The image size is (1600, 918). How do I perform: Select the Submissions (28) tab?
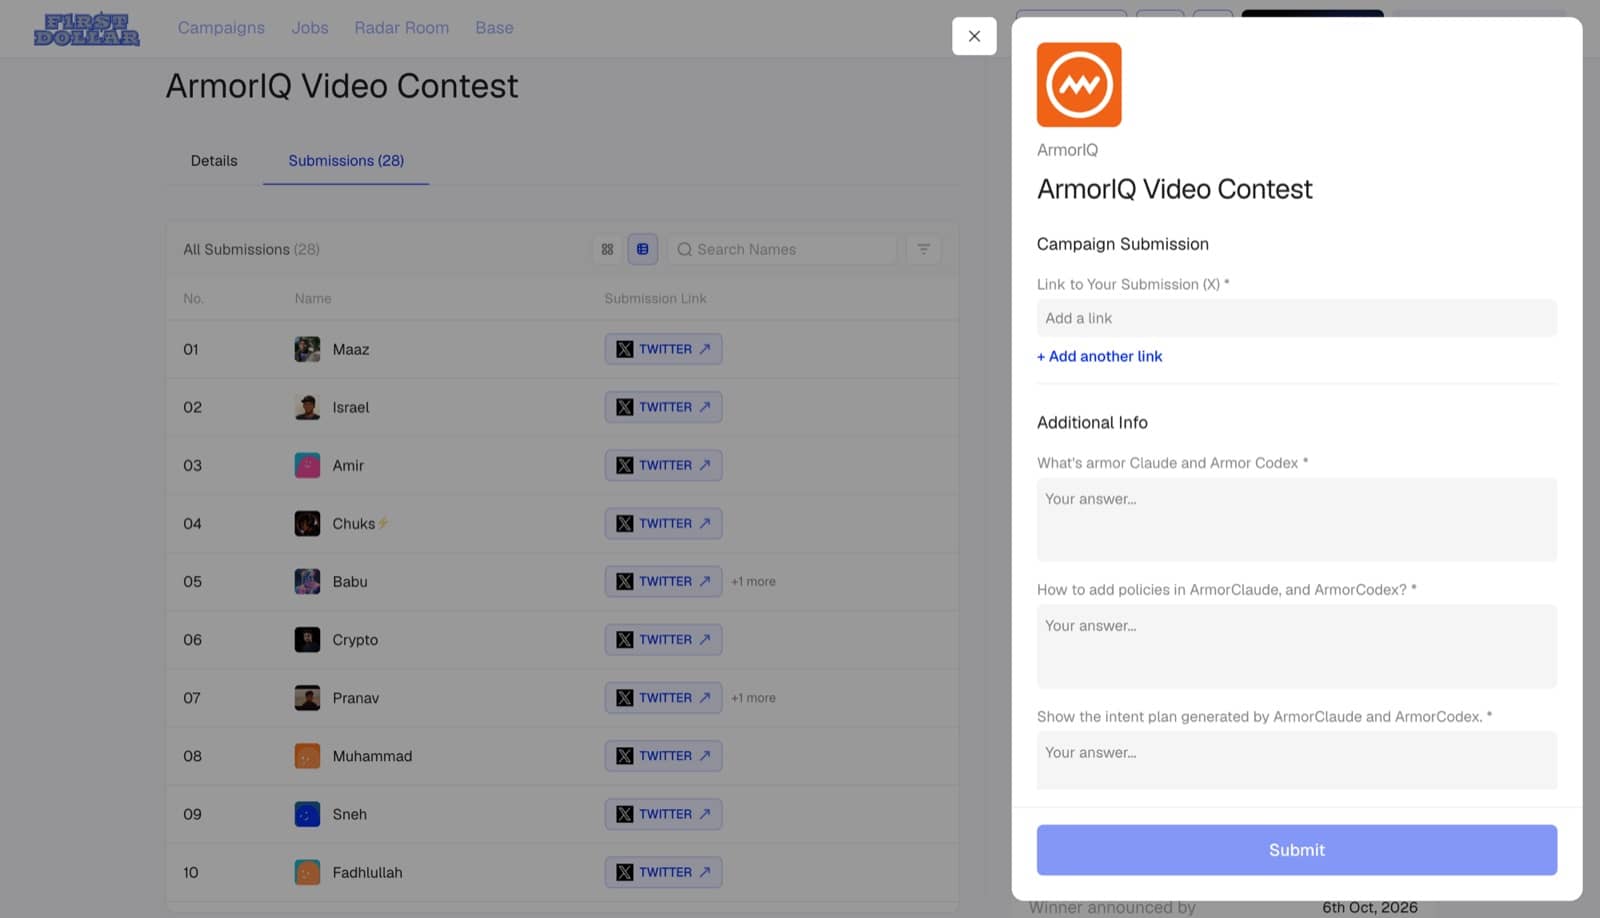[x=346, y=160]
